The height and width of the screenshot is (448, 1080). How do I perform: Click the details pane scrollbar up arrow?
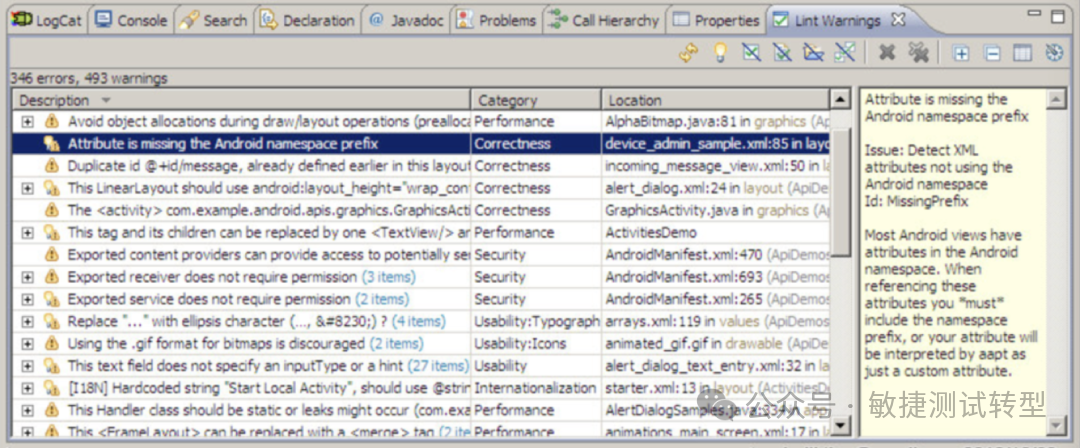tap(1056, 100)
